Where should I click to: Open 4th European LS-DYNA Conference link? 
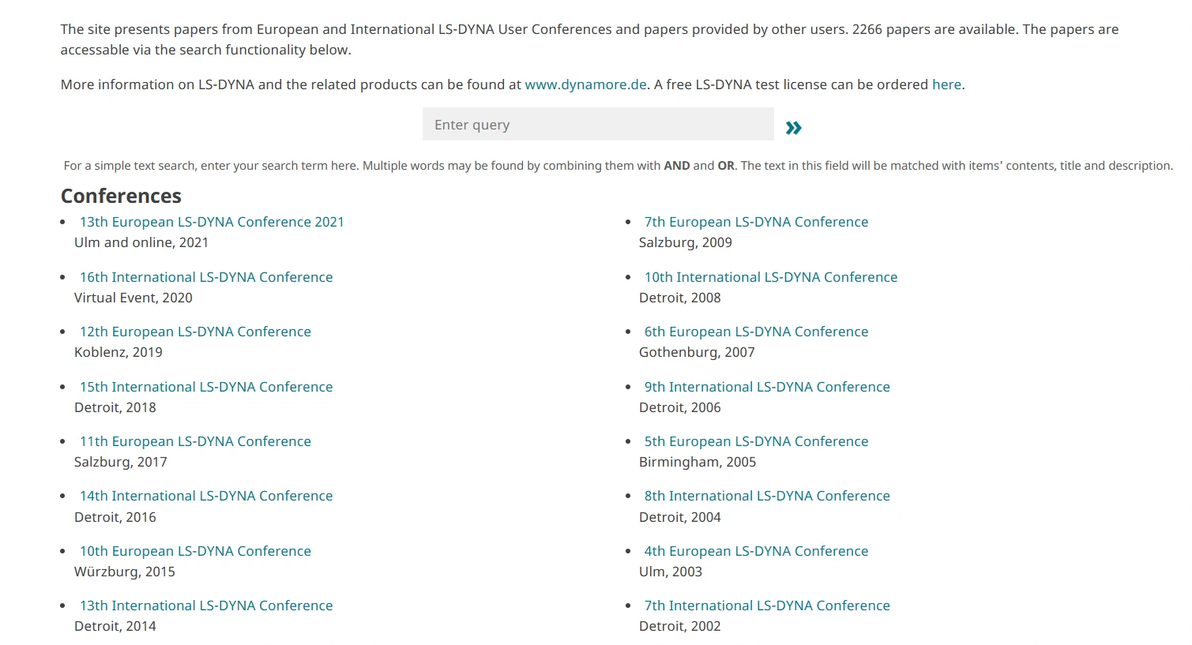(756, 551)
